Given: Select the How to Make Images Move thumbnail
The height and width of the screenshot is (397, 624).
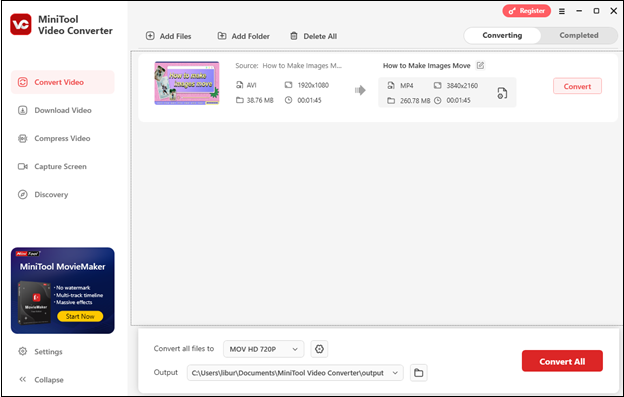Looking at the screenshot, I should 187,83.
